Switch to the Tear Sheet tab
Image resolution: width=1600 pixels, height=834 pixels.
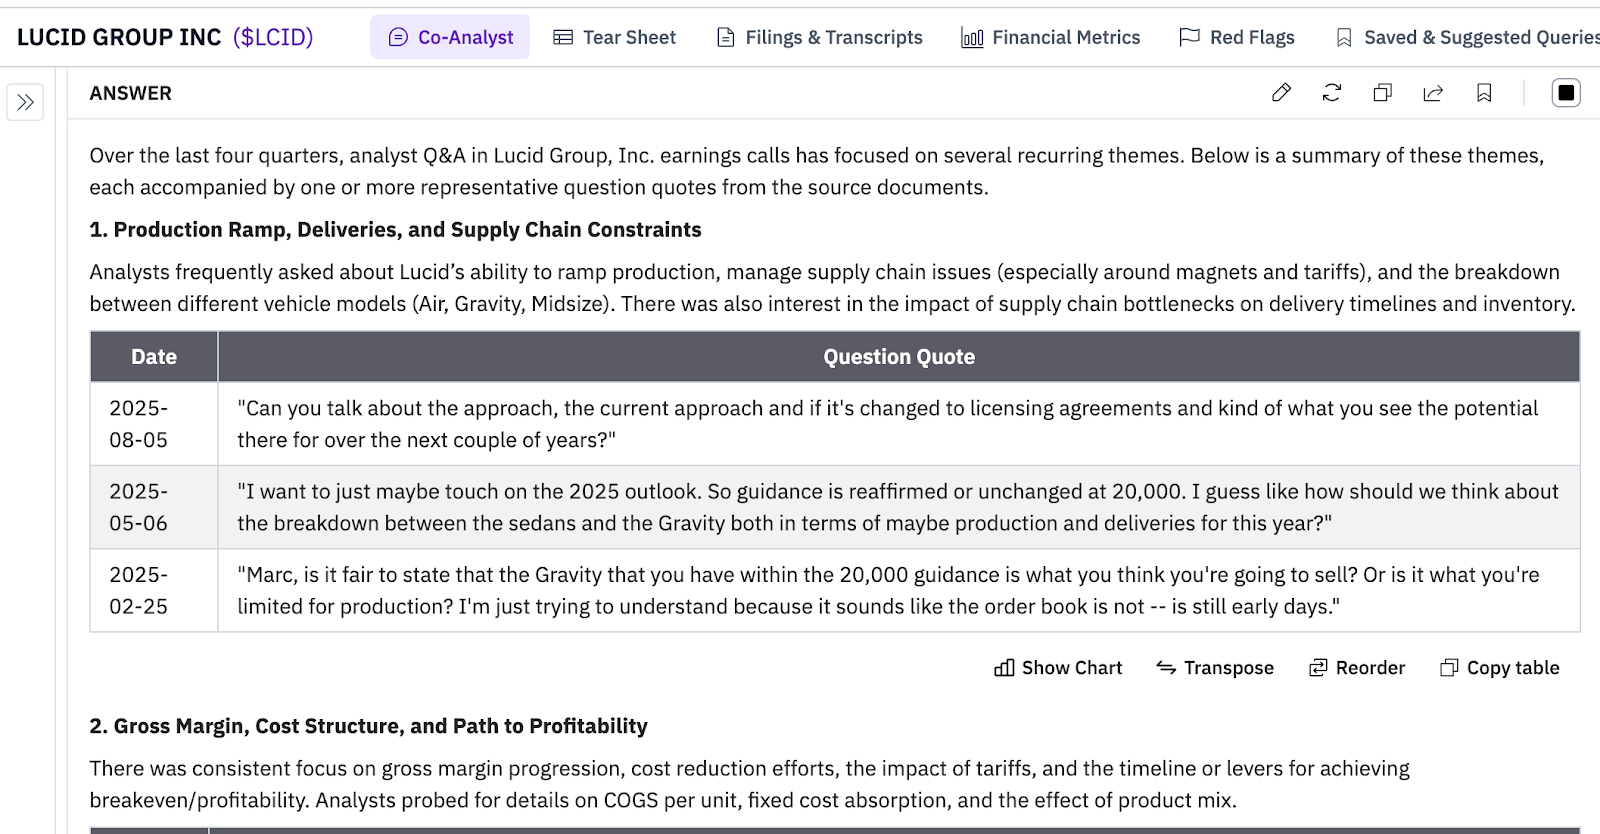point(615,37)
